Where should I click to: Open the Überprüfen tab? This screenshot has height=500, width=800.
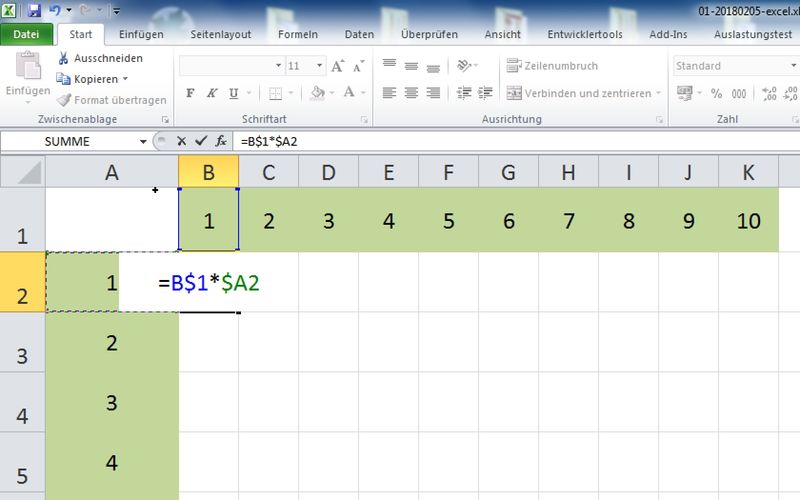pyautogui.click(x=429, y=34)
